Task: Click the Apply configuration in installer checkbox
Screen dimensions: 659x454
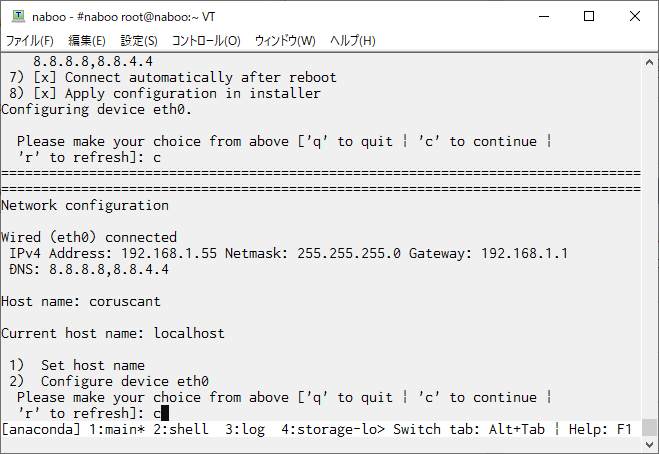Action: 44,93
